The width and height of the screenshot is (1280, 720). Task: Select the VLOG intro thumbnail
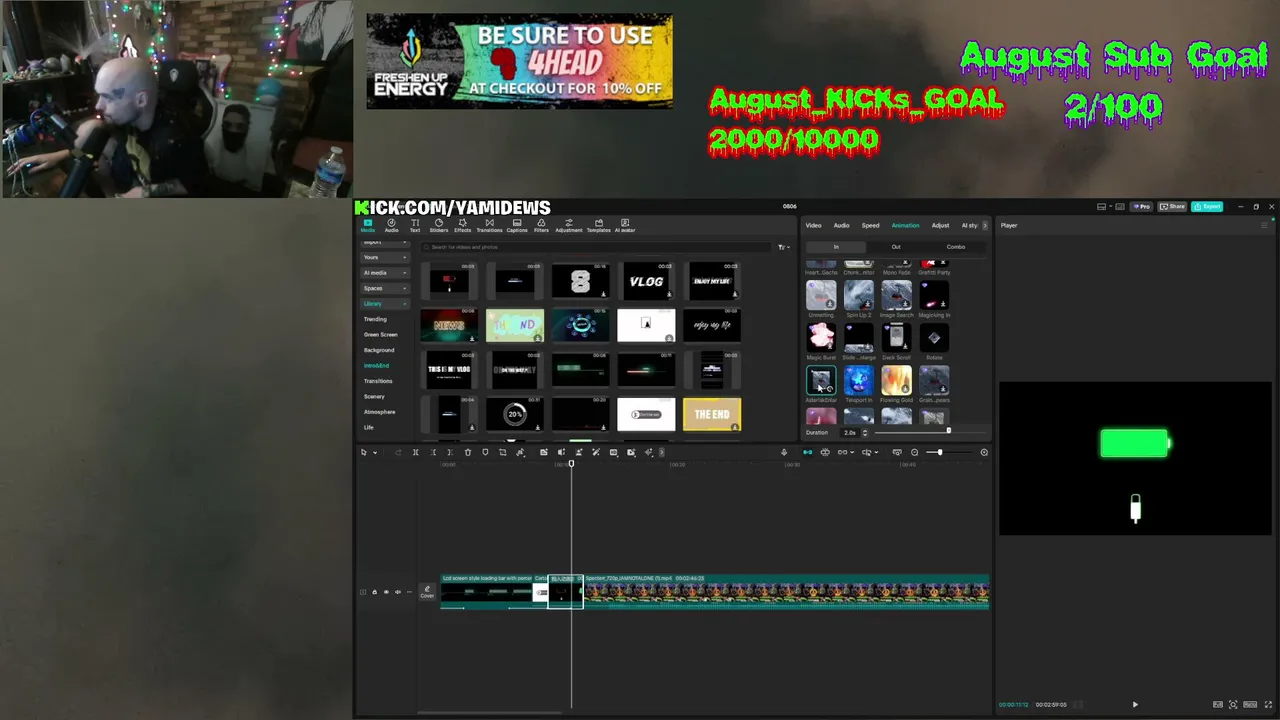click(646, 282)
